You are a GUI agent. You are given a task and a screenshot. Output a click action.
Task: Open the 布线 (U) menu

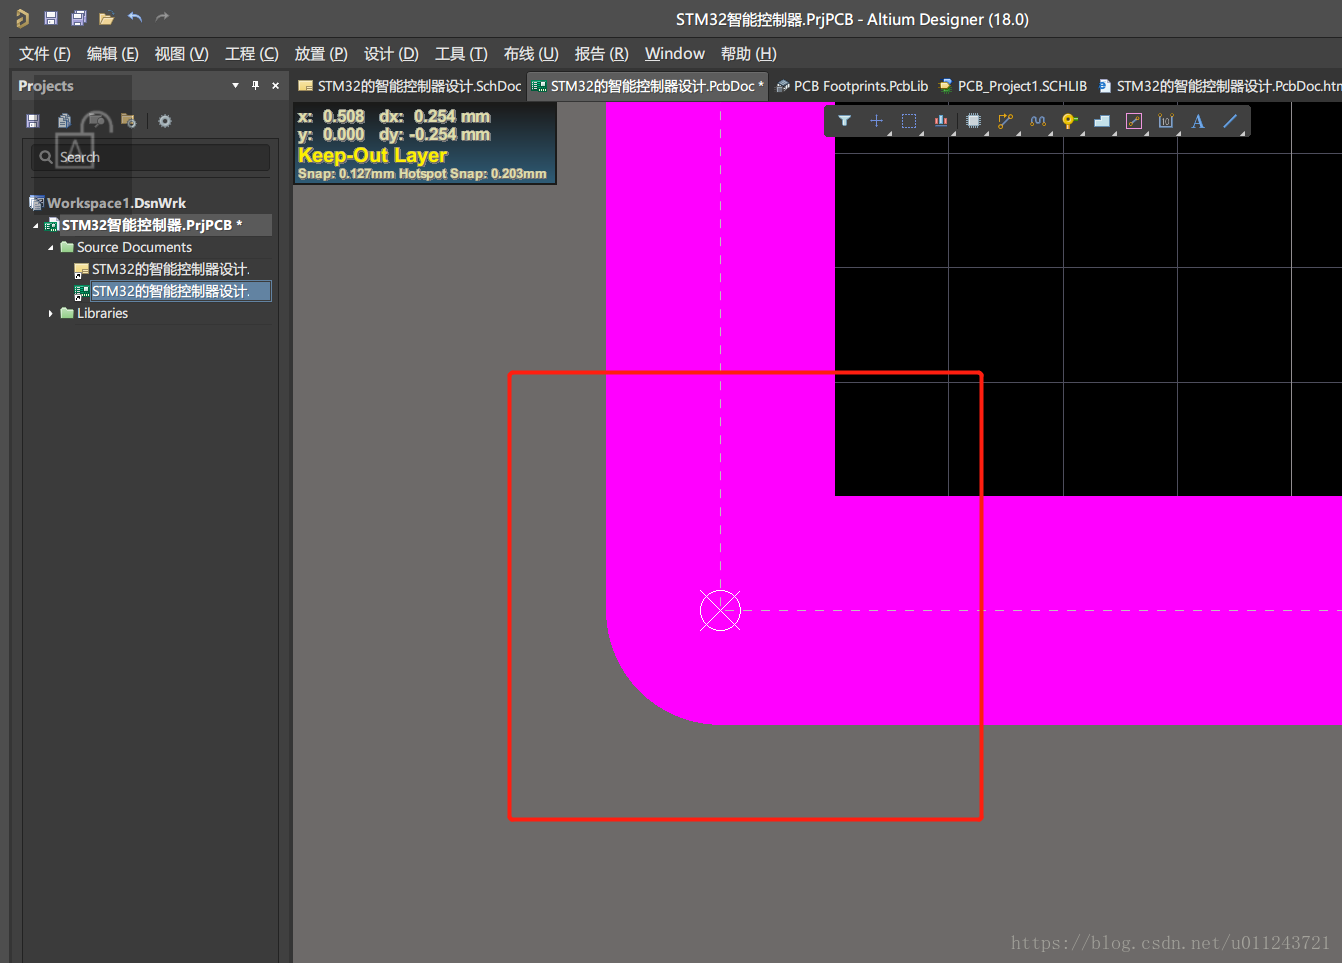pyautogui.click(x=531, y=54)
